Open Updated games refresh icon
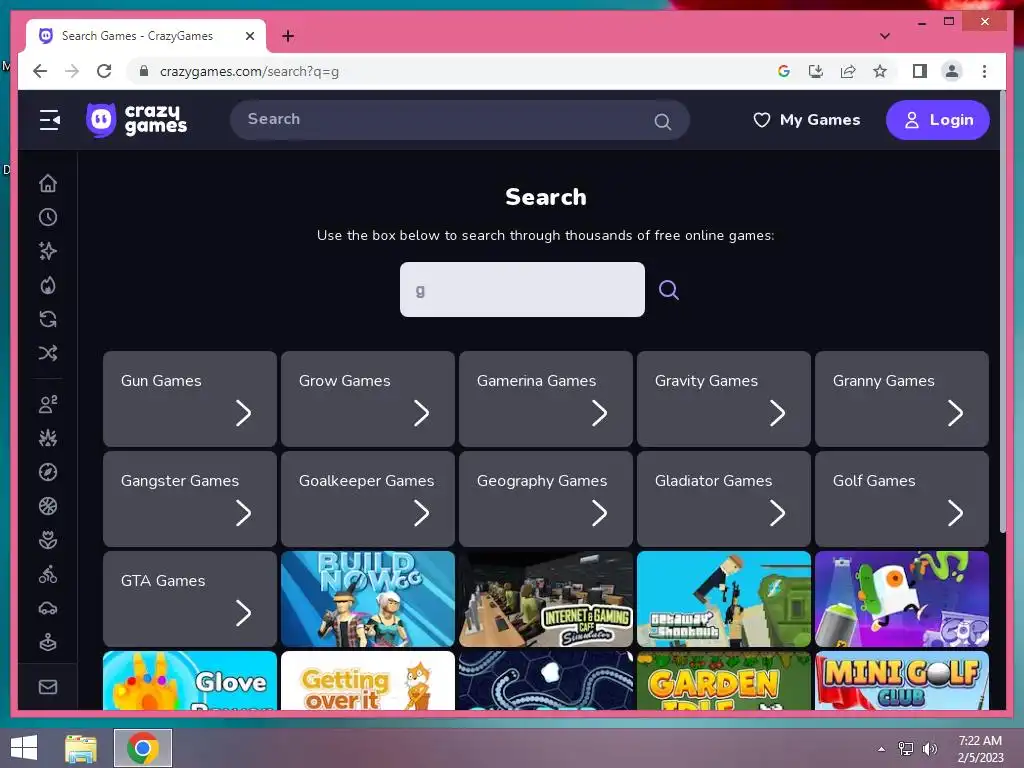The image size is (1024, 768). pos(48,319)
